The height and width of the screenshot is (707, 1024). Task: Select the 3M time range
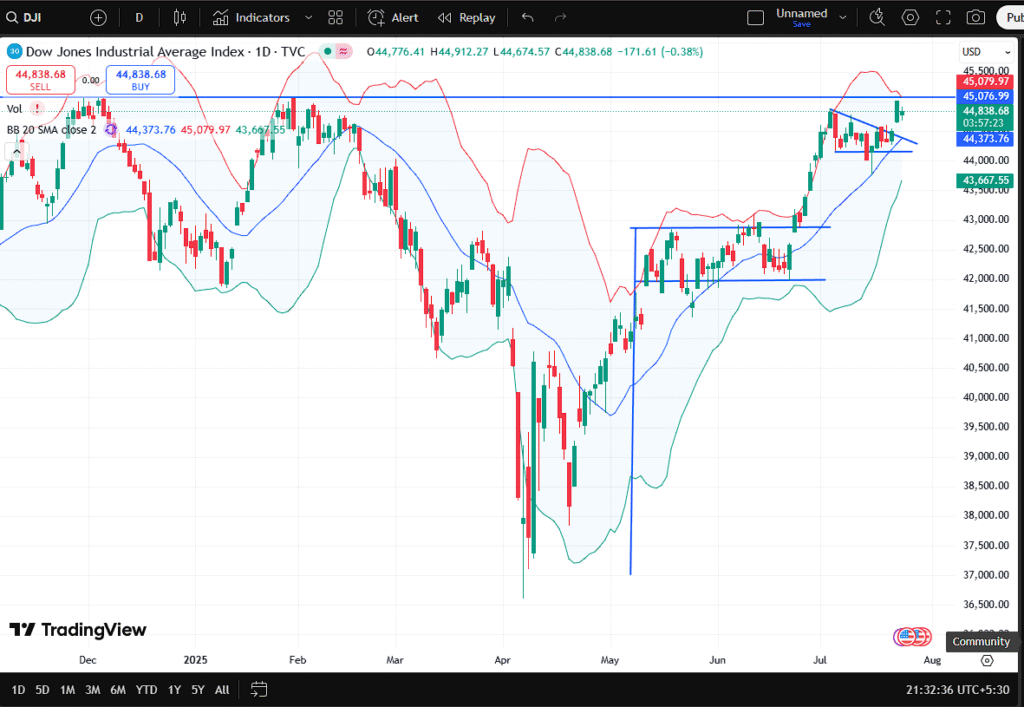pyautogui.click(x=93, y=690)
